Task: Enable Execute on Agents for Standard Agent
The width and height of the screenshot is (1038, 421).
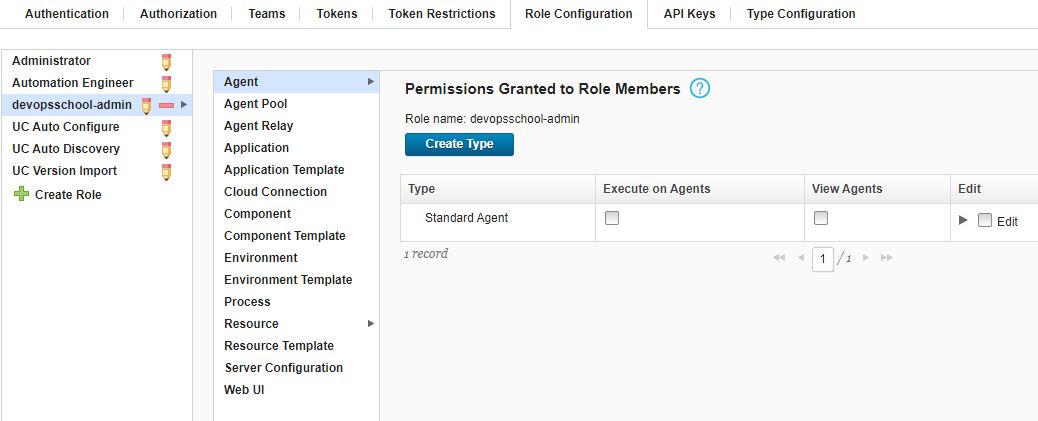Action: pos(612,218)
